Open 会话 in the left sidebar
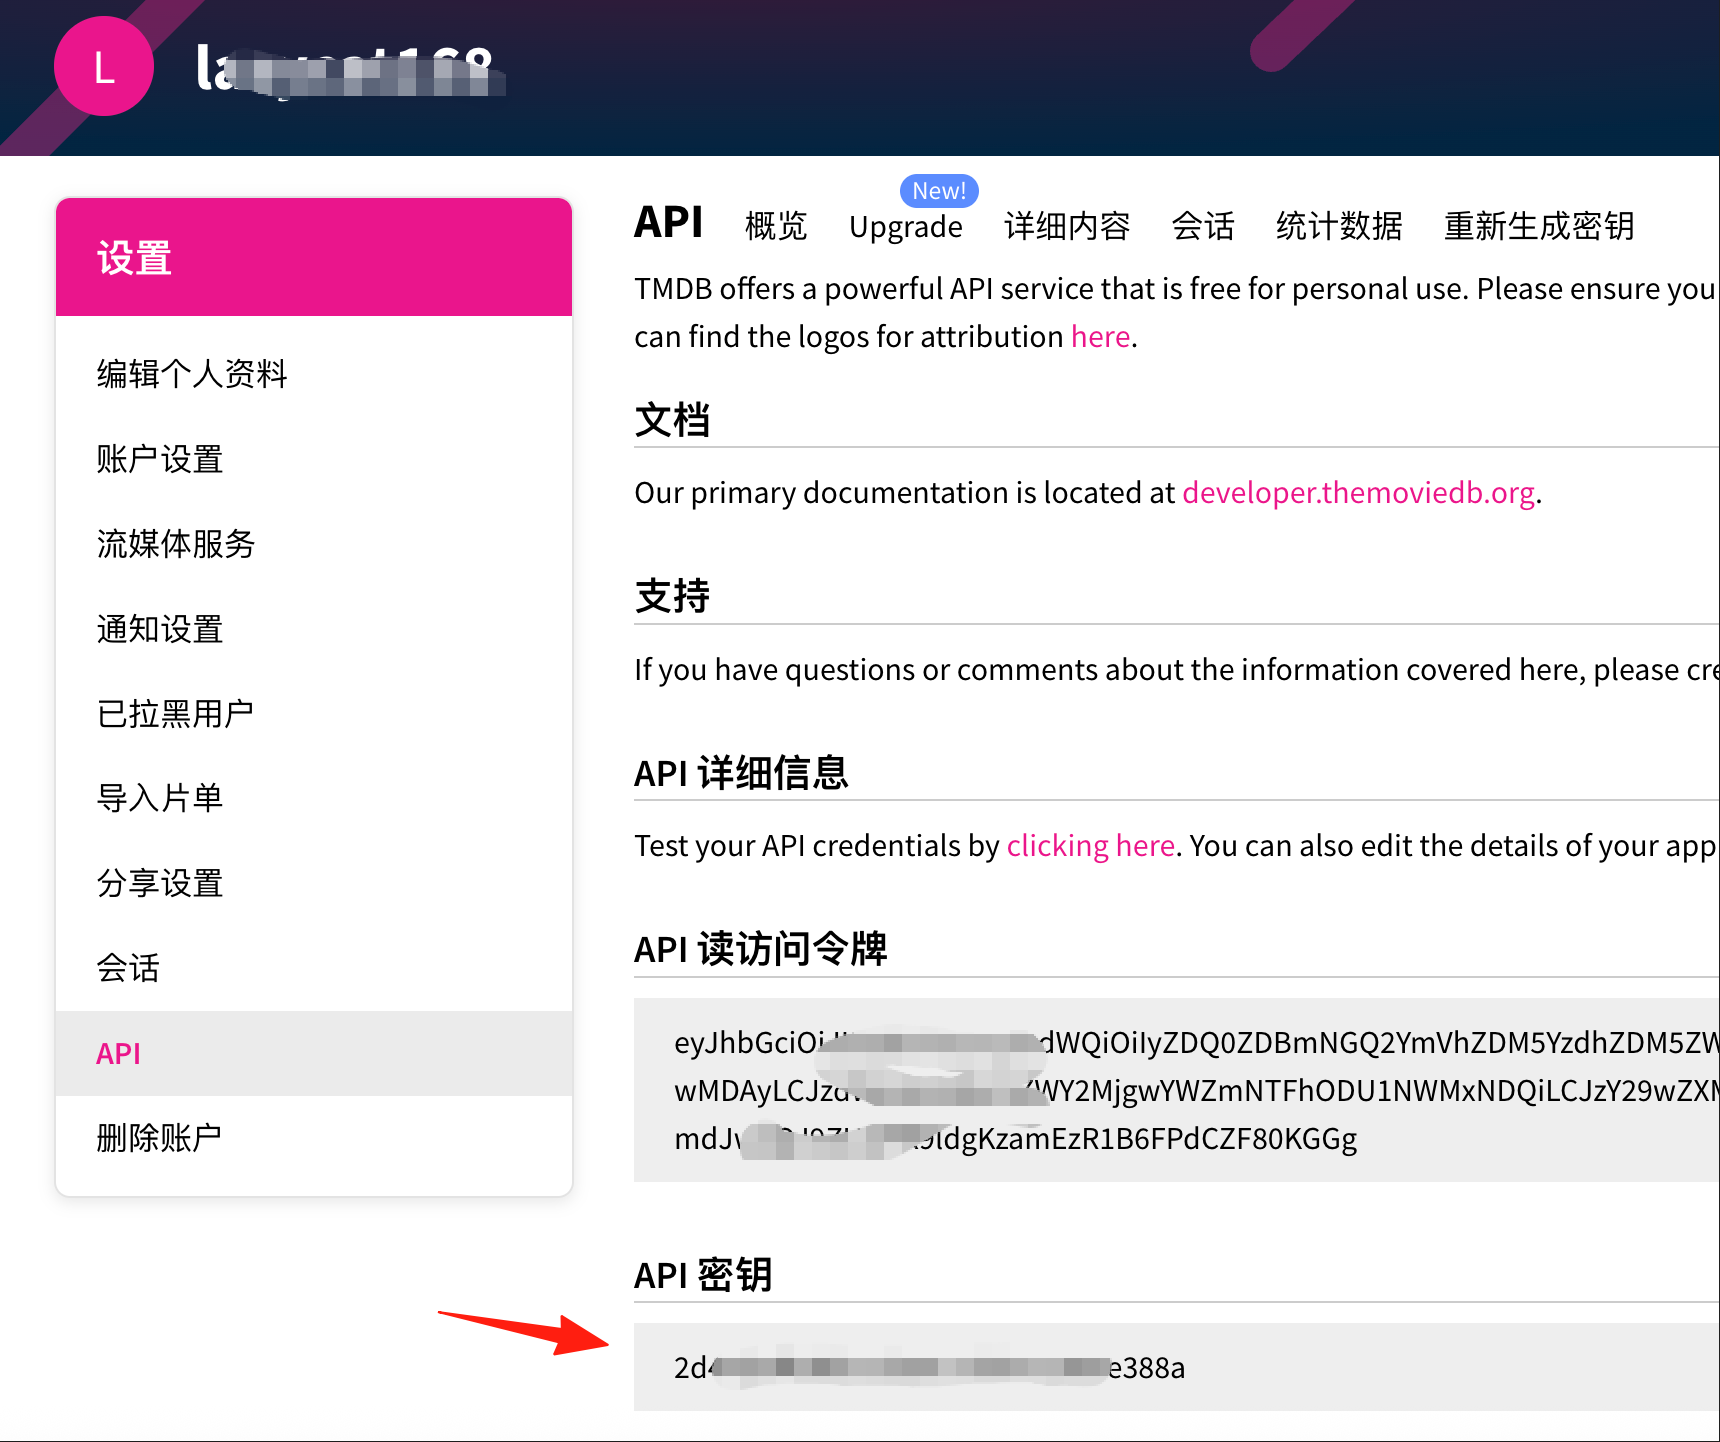 click(128, 968)
